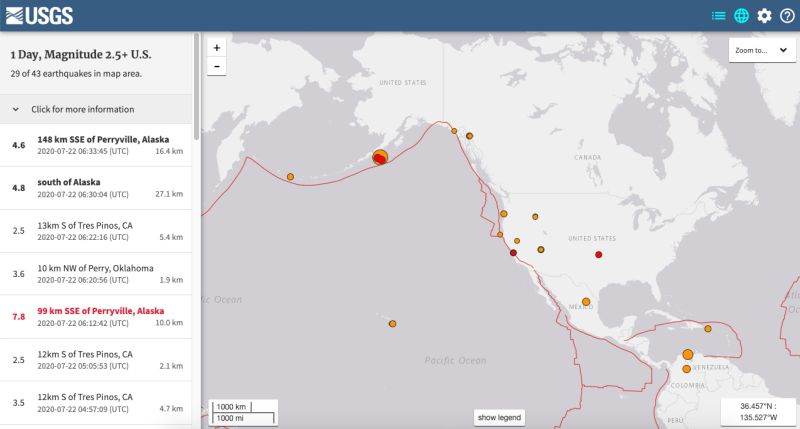Click the Hawaii earthquake marker
The image size is (800, 429).
point(392,323)
